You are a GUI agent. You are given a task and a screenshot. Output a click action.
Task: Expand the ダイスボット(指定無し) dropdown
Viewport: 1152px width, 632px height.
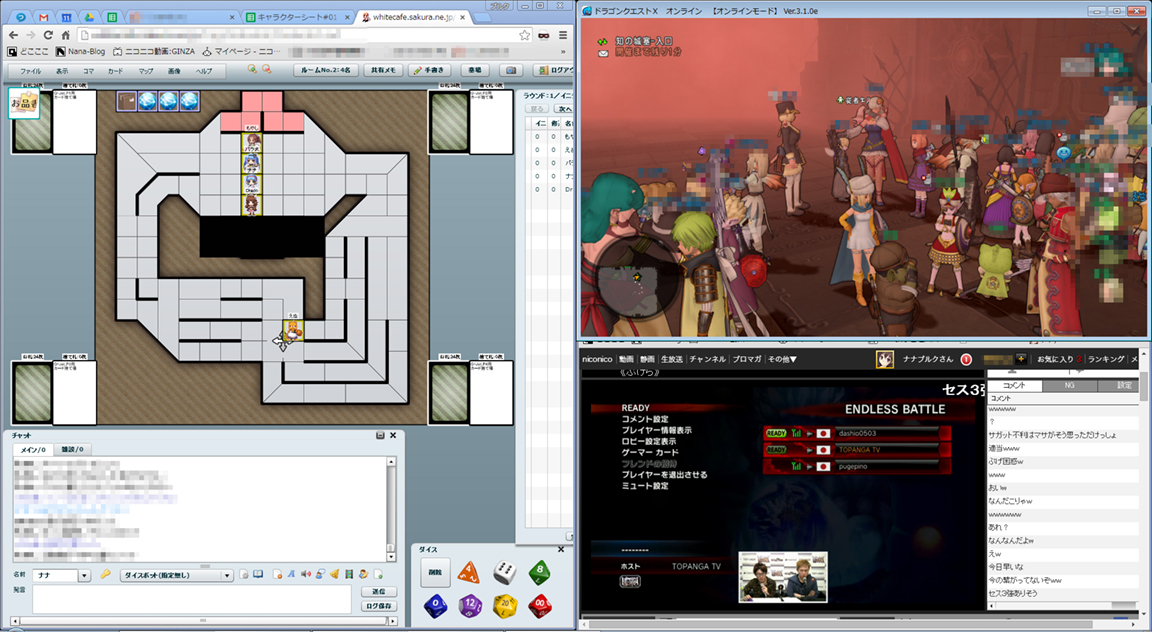click(227, 575)
